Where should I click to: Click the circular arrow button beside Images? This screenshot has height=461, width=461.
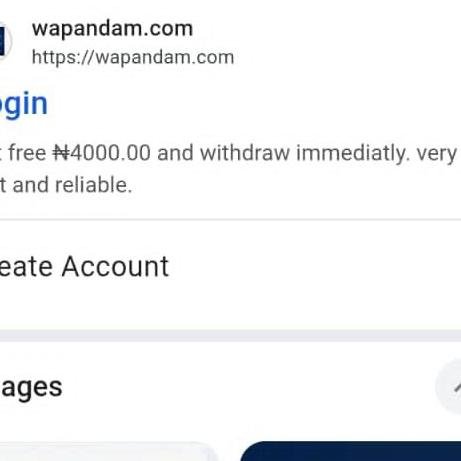(448, 387)
